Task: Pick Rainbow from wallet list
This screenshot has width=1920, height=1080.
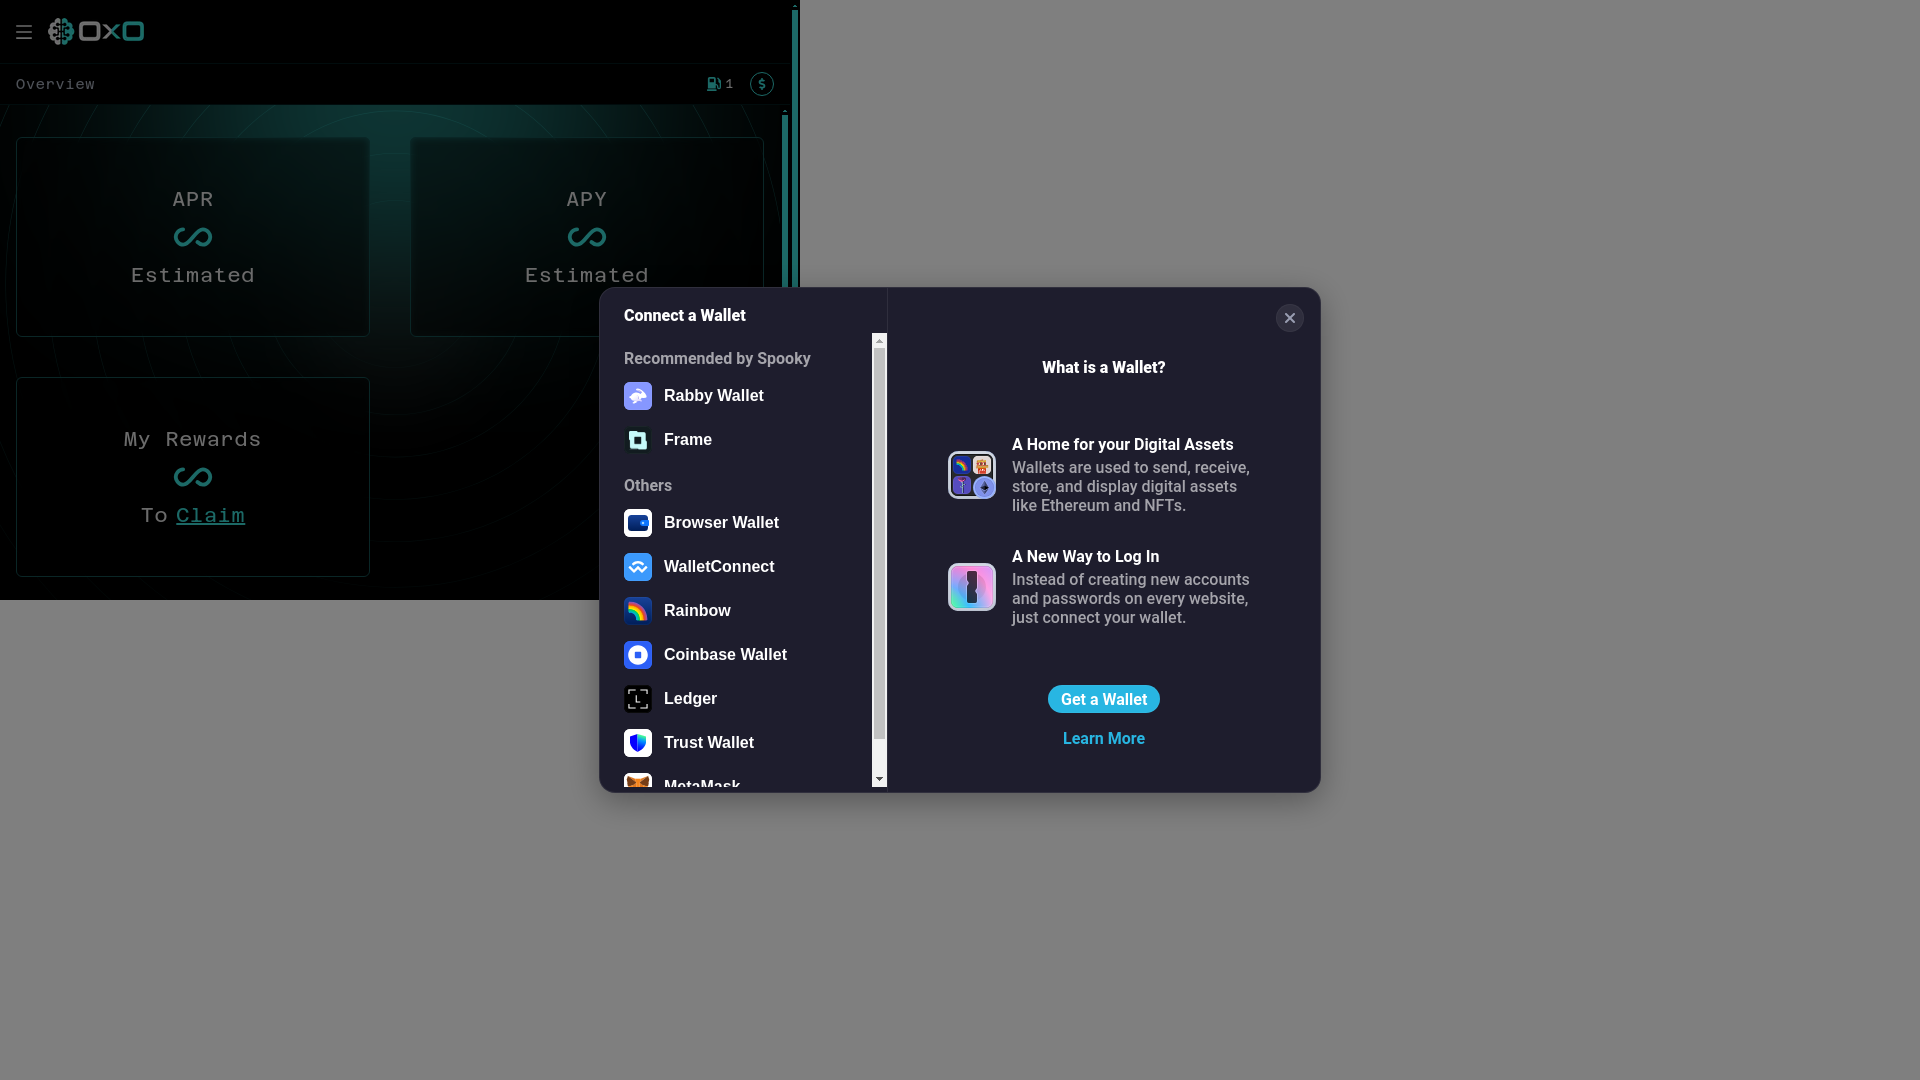Action: click(743, 611)
